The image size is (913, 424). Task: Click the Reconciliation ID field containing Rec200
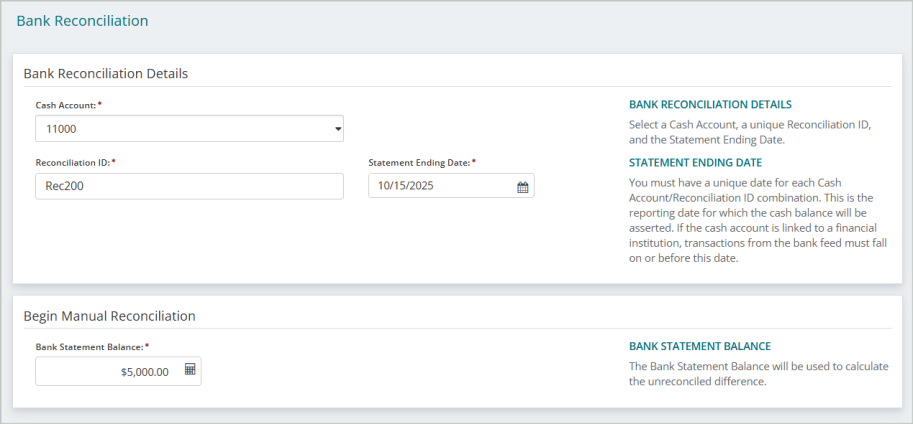(189, 186)
